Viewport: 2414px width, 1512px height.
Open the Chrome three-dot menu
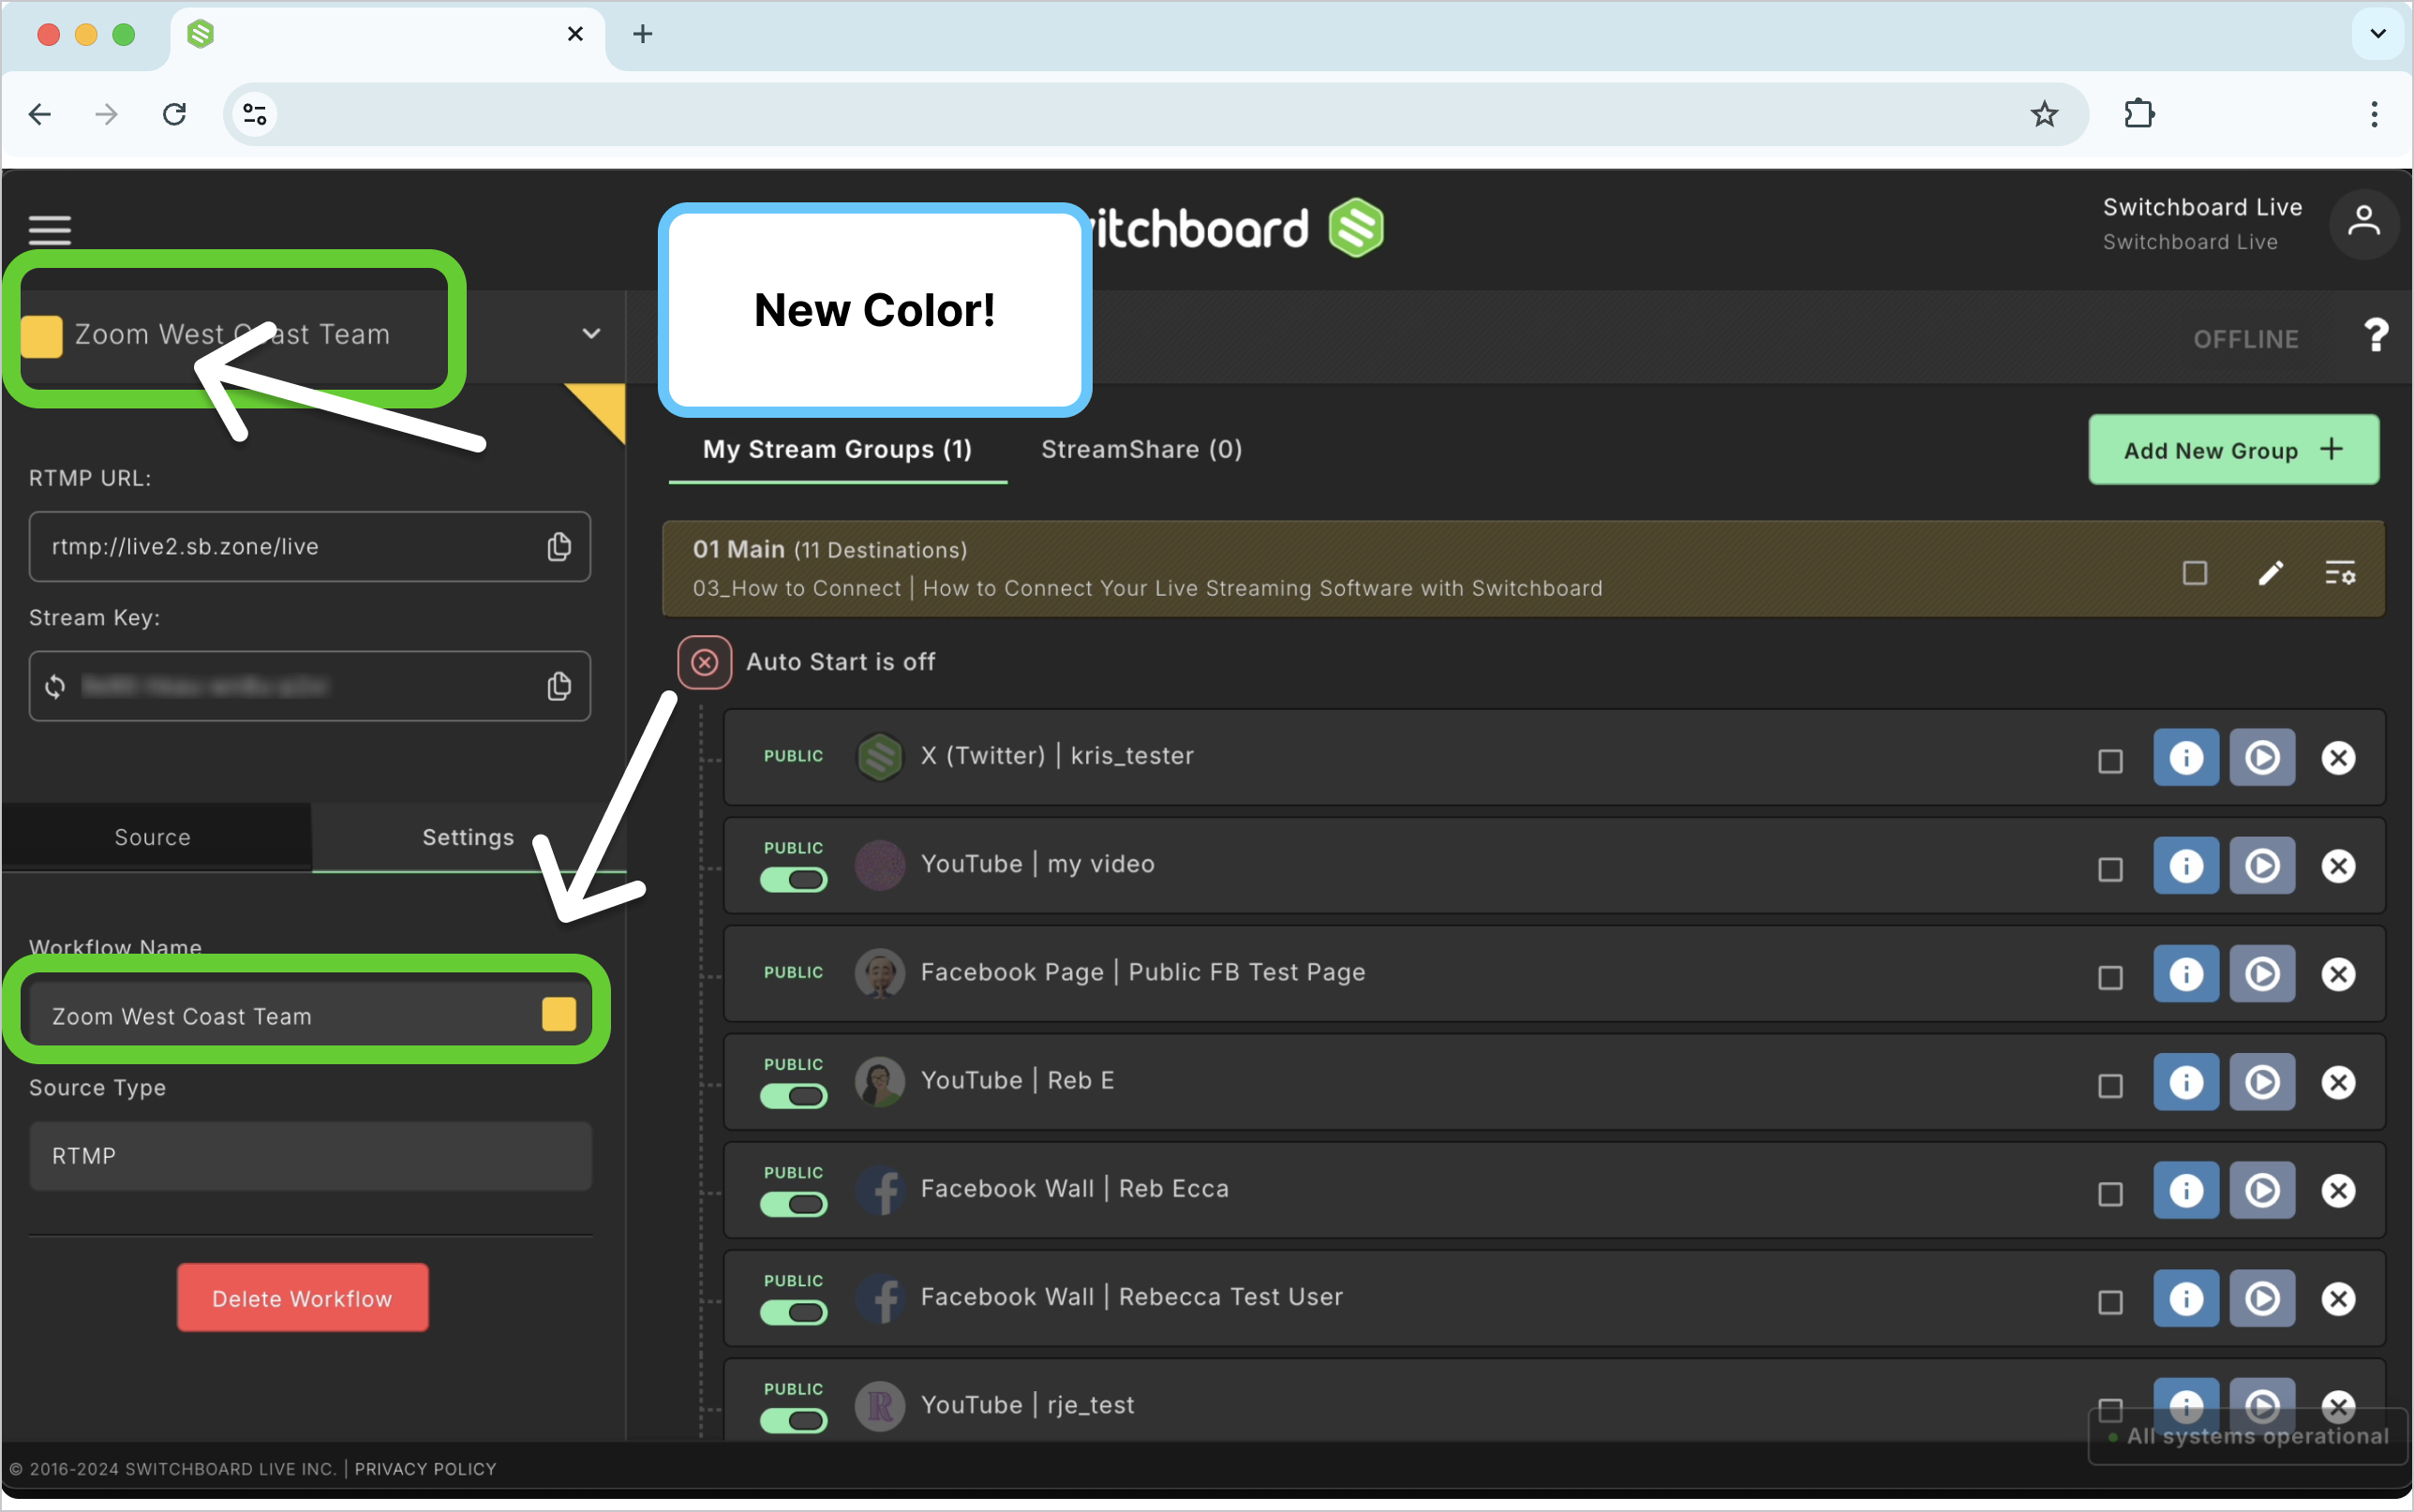pyautogui.click(x=2374, y=114)
